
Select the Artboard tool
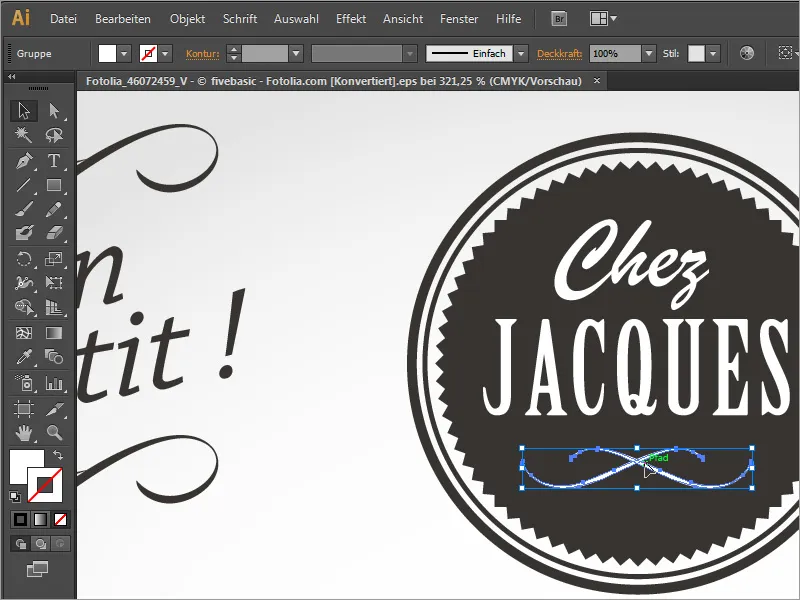[x=24, y=409]
